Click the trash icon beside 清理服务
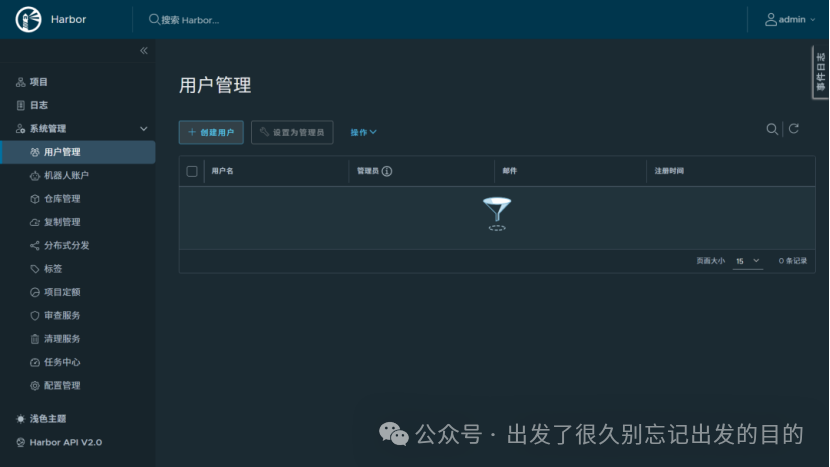The width and height of the screenshot is (830, 467). click(x=34, y=339)
